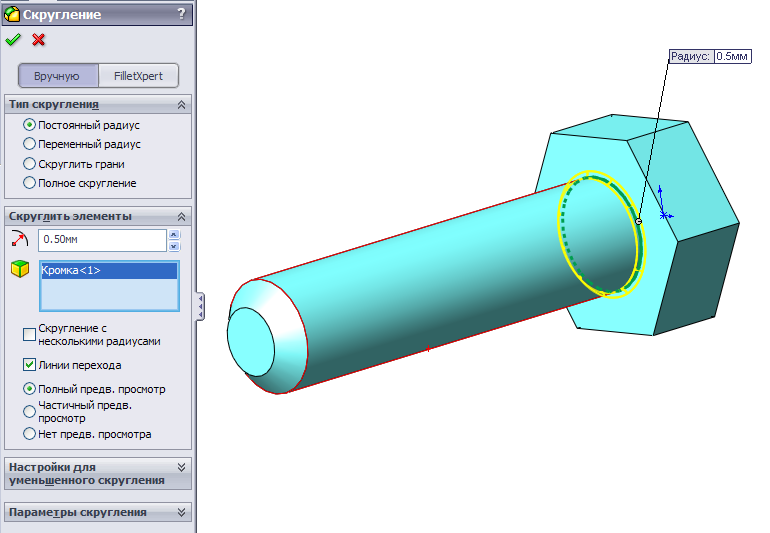The image size is (770, 533).
Task: Collapse Скруглить элементы section
Action: (181, 217)
